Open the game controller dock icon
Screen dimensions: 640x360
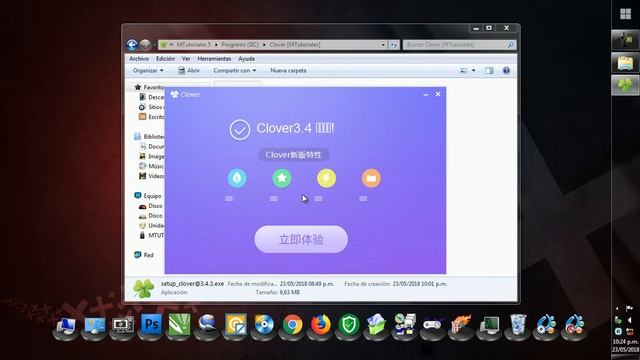point(433,325)
